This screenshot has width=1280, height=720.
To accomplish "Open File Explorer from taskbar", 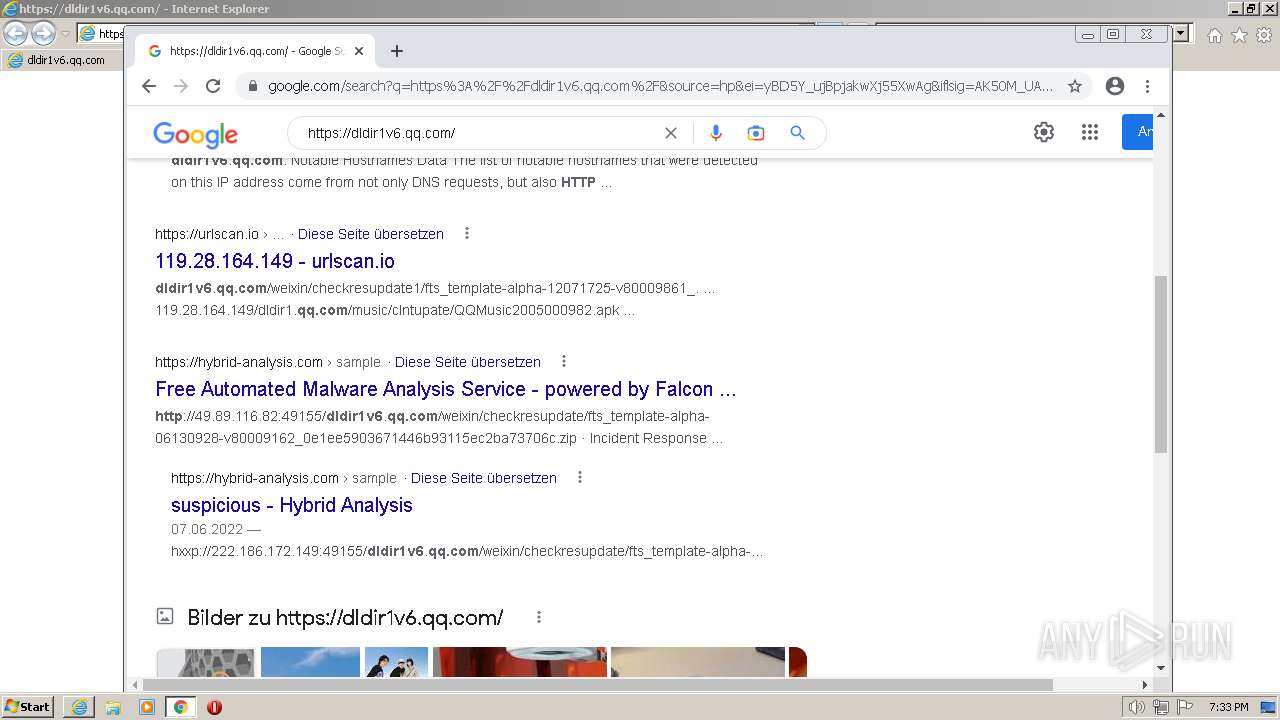I will coord(113,707).
